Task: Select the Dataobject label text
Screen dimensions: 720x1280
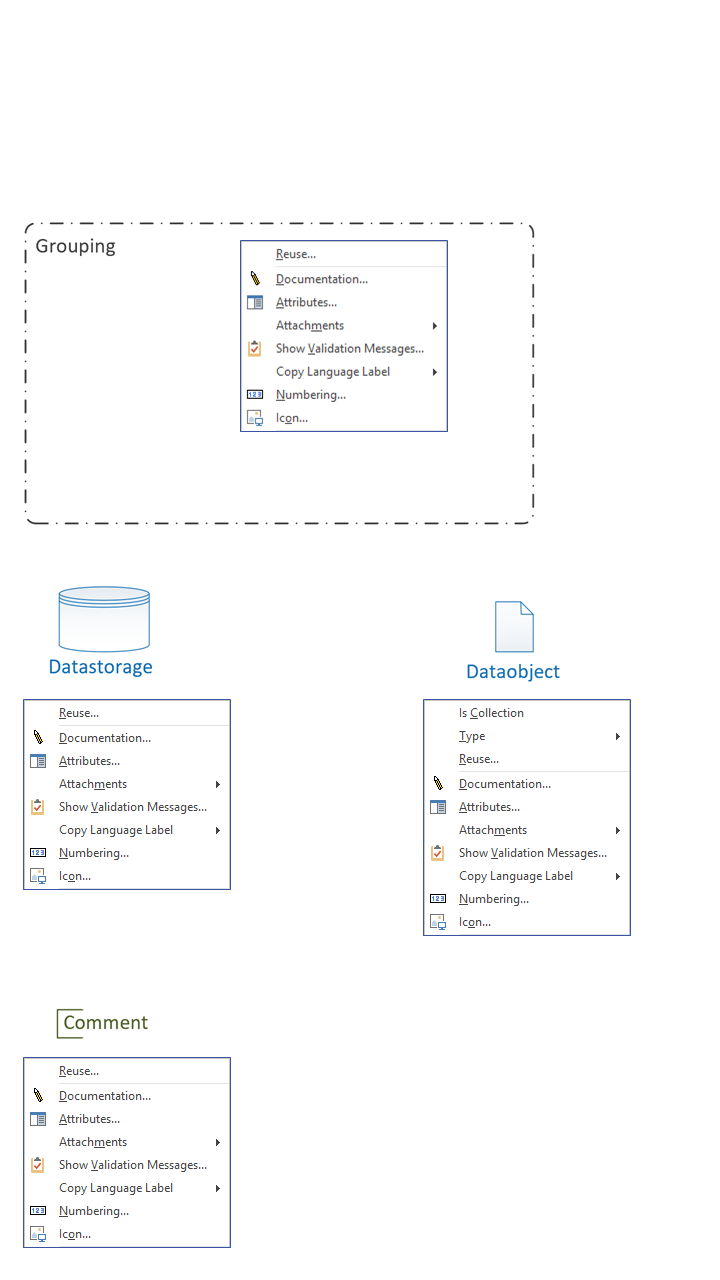Action: tap(513, 672)
